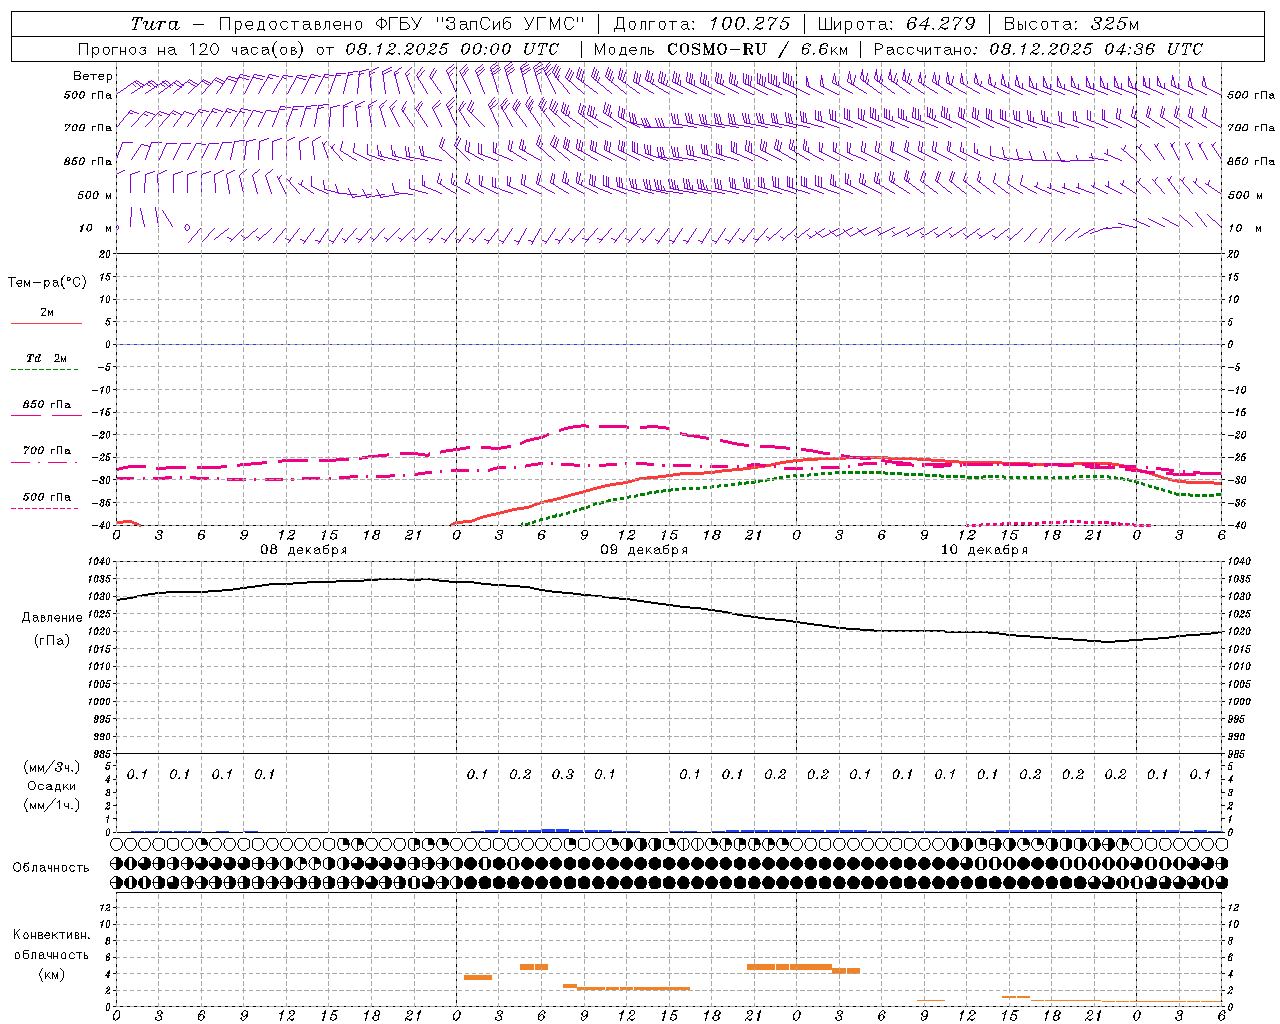1280x1024 pixels.
Task: Click the "Высота: 325м" header text
Action: pos(1071,24)
